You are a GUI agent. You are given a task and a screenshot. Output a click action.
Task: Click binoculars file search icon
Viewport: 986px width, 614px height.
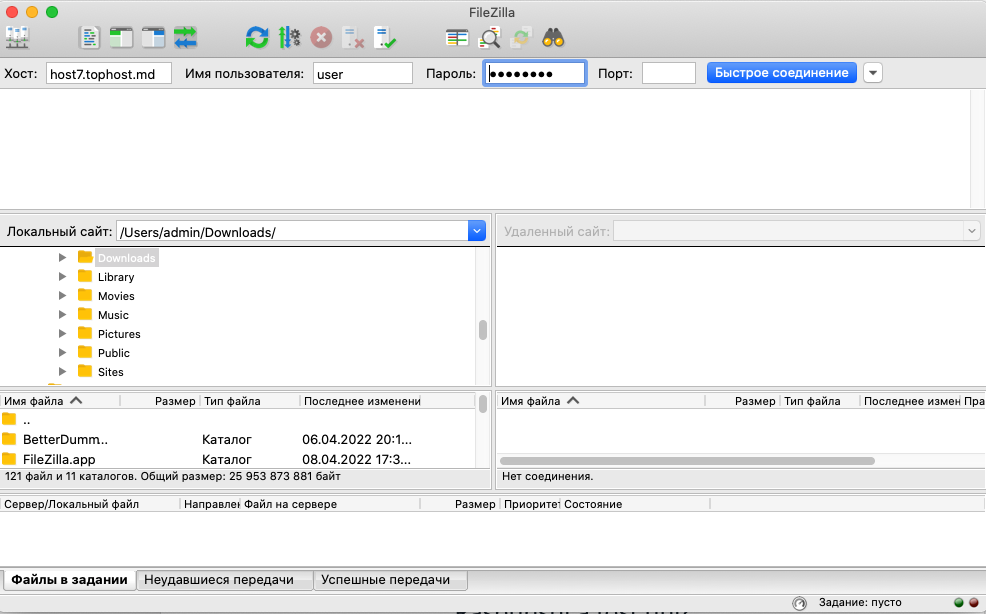pyautogui.click(x=553, y=38)
